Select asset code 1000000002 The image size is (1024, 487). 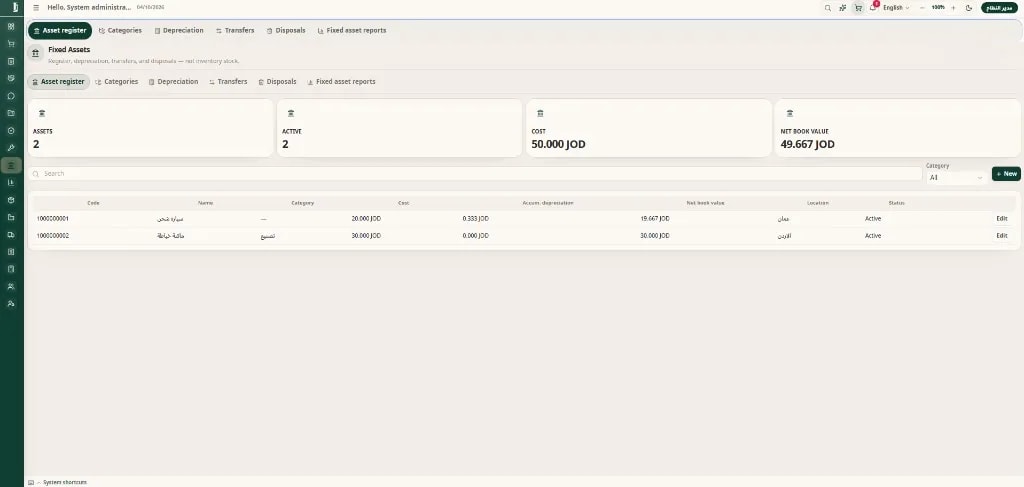[x=53, y=236]
